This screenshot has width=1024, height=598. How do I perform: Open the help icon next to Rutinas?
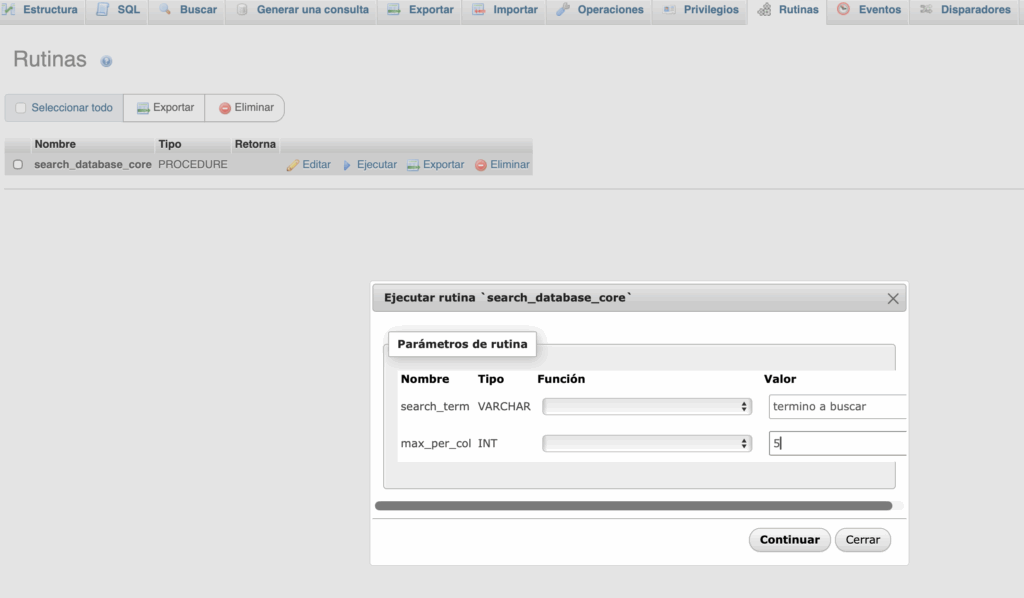tap(106, 60)
